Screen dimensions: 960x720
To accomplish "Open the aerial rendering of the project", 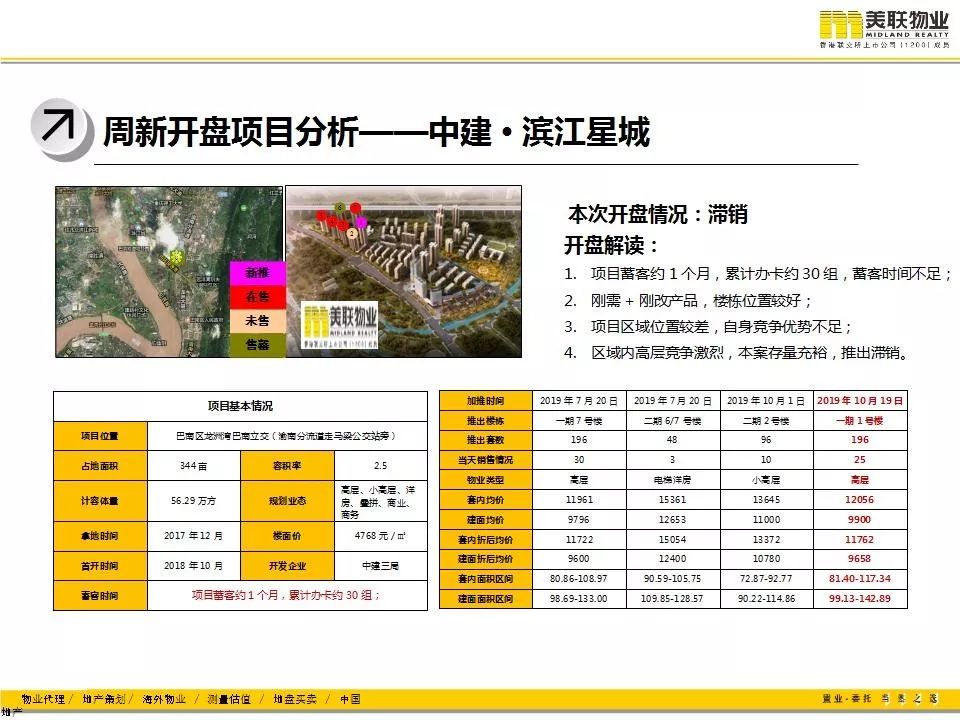I will point(404,272).
